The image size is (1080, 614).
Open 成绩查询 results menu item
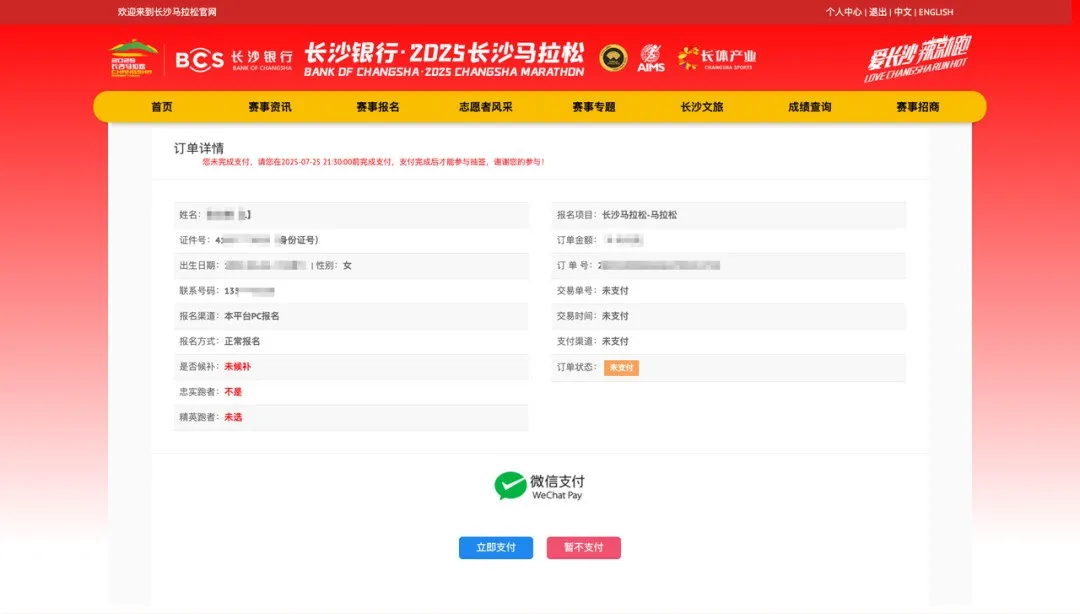tap(809, 107)
